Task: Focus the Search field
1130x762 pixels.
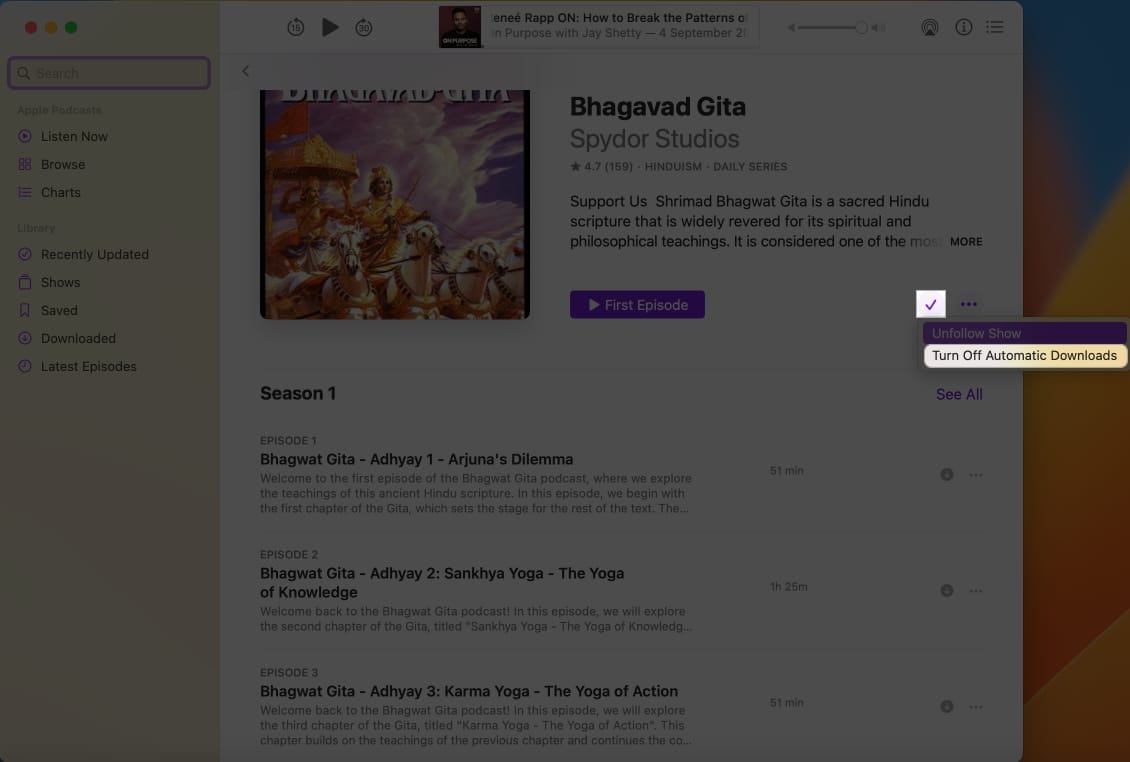Action: (109, 74)
